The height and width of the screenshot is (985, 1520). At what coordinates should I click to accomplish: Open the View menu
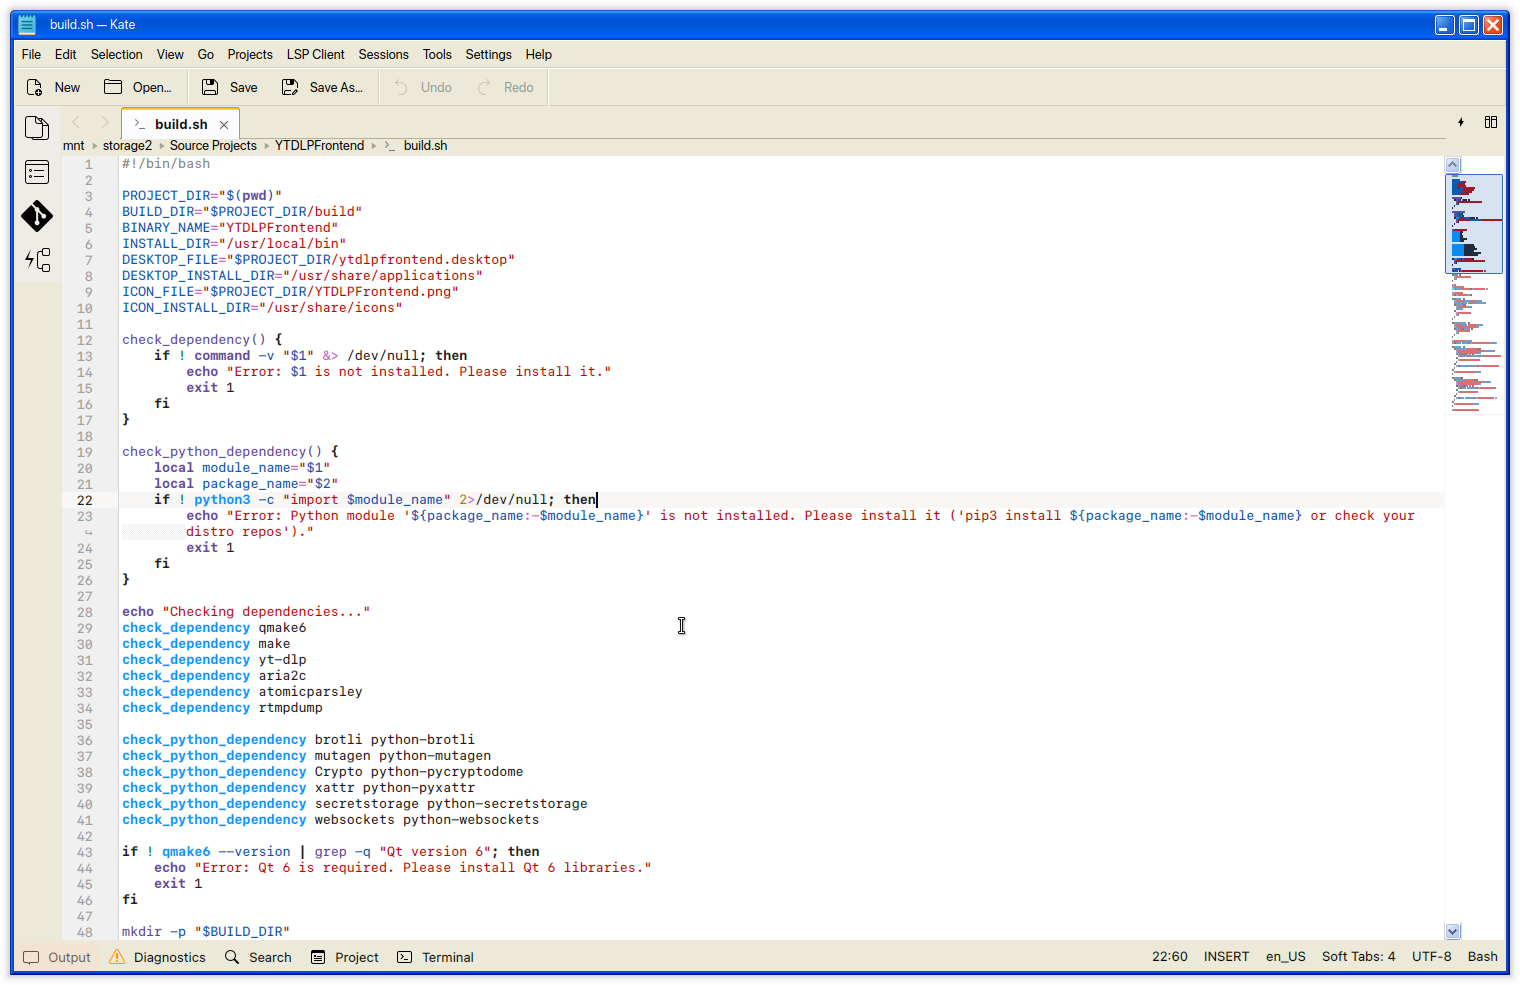pos(170,55)
